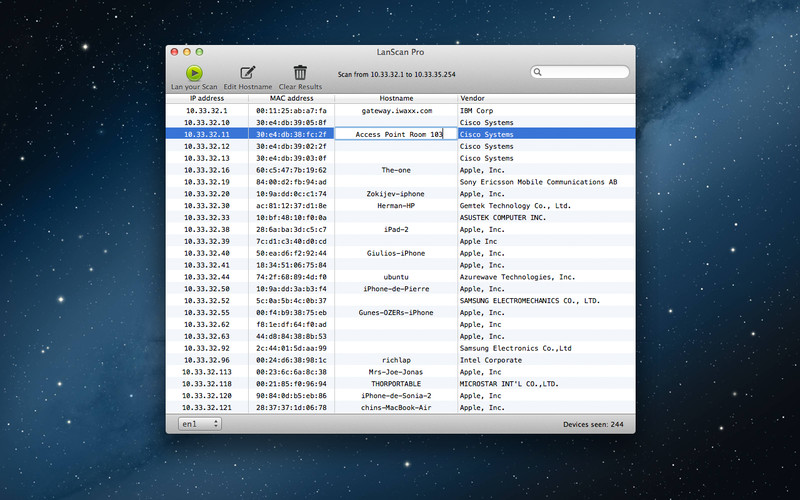Click the Devices seen: 244 status text
Image resolution: width=800 pixels, height=500 pixels.
593,424
